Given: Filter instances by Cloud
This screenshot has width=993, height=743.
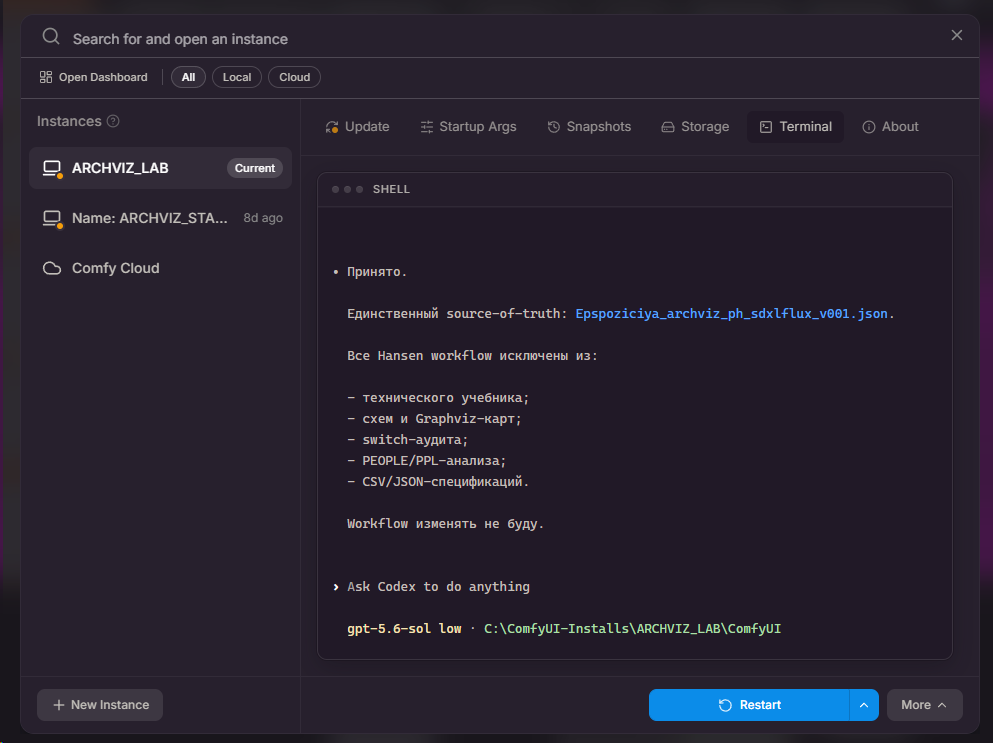Looking at the screenshot, I should (x=294, y=77).
